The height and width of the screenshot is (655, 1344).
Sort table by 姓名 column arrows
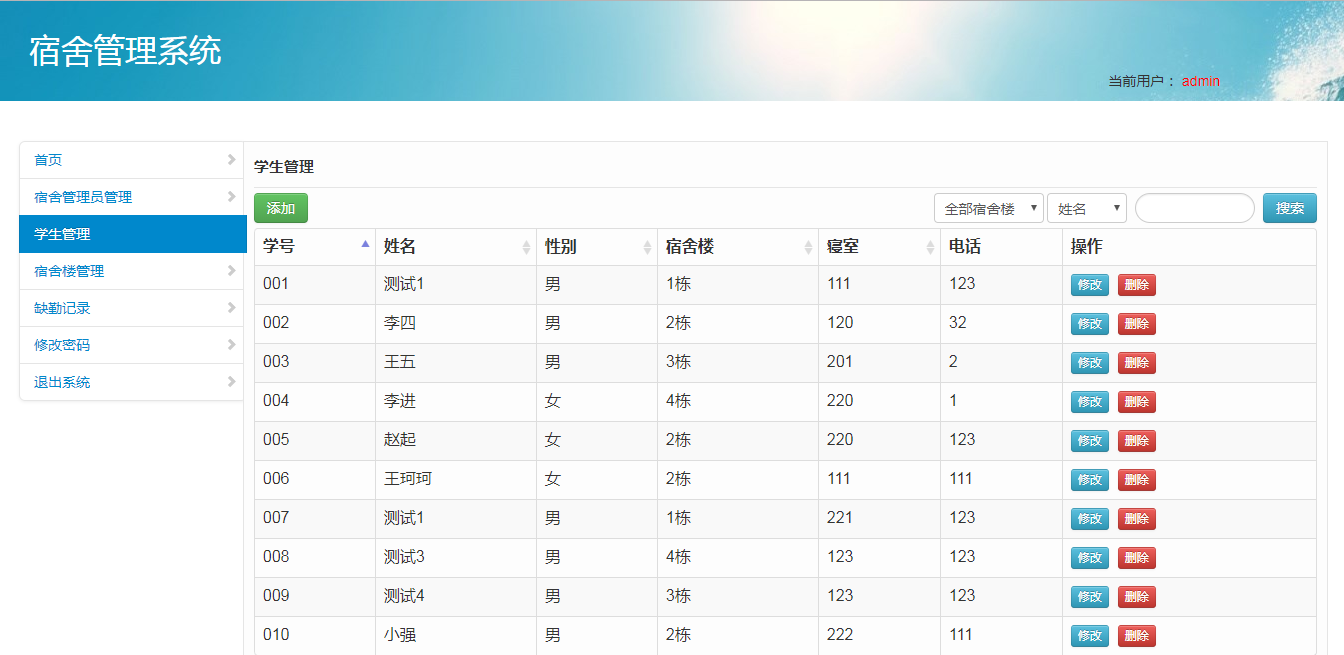click(526, 247)
